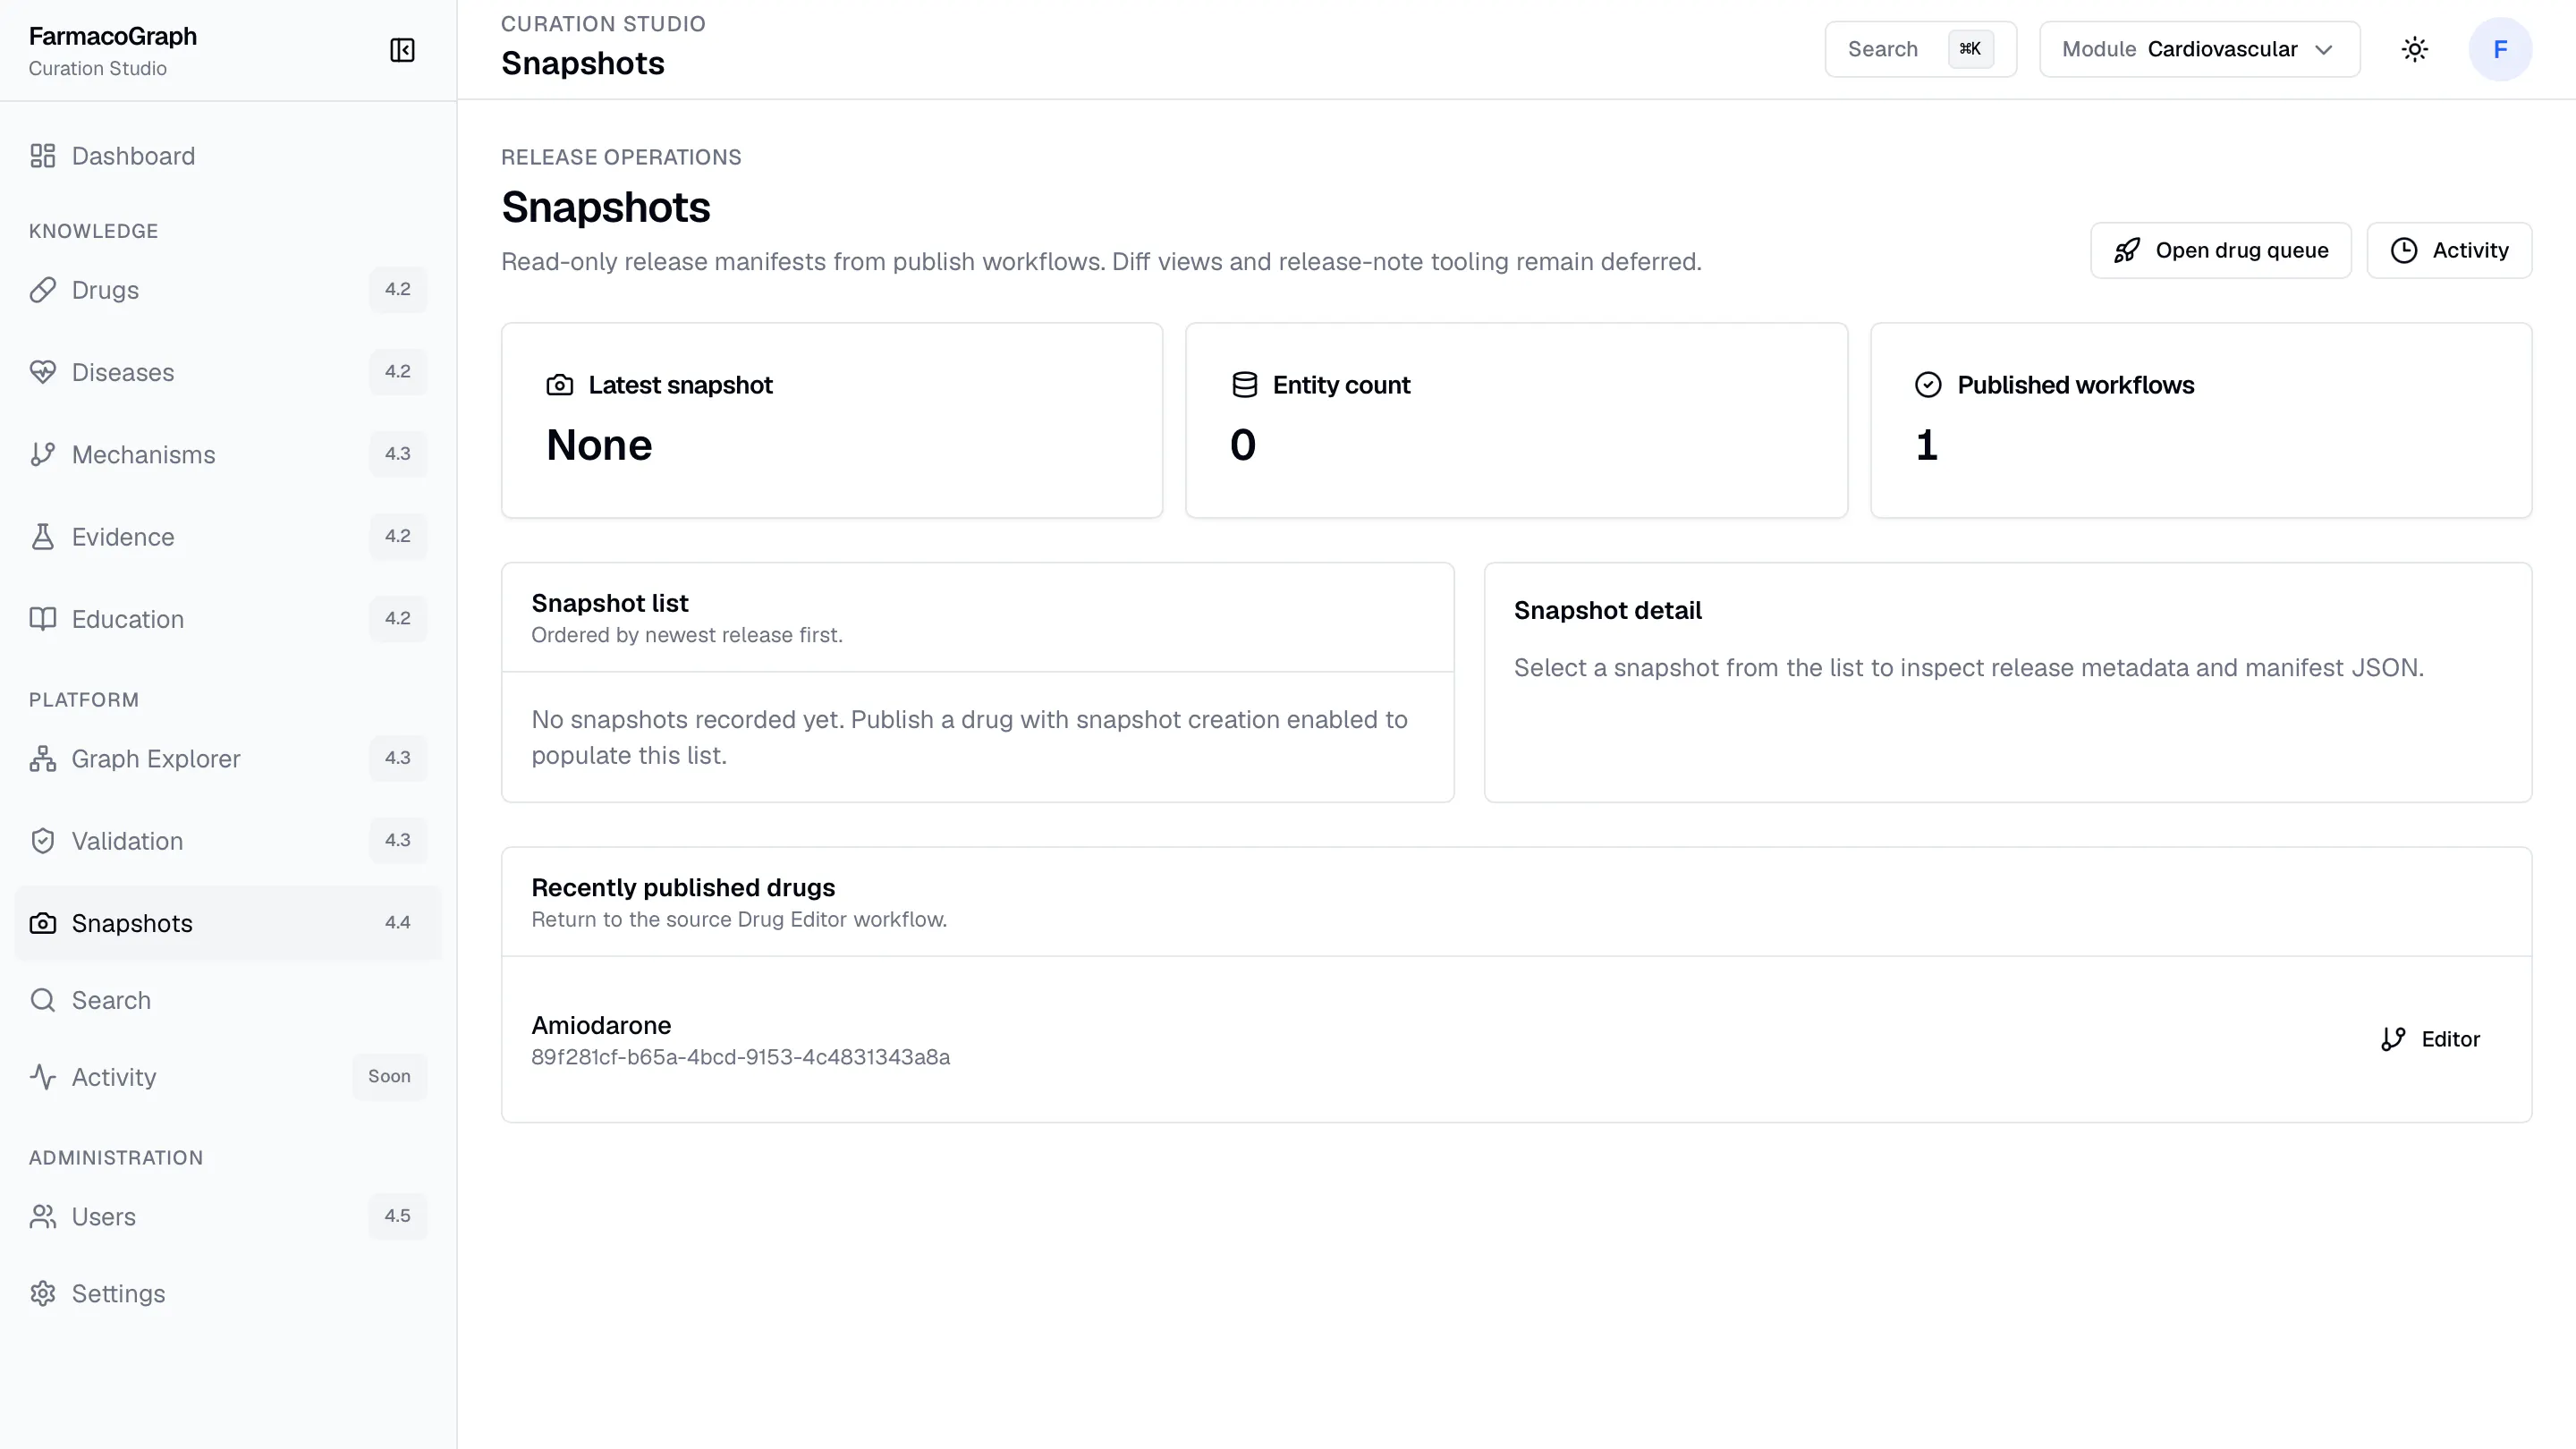The image size is (2576, 1449).
Task: Click the clock icon on Activity button
Action: [x=2404, y=250]
